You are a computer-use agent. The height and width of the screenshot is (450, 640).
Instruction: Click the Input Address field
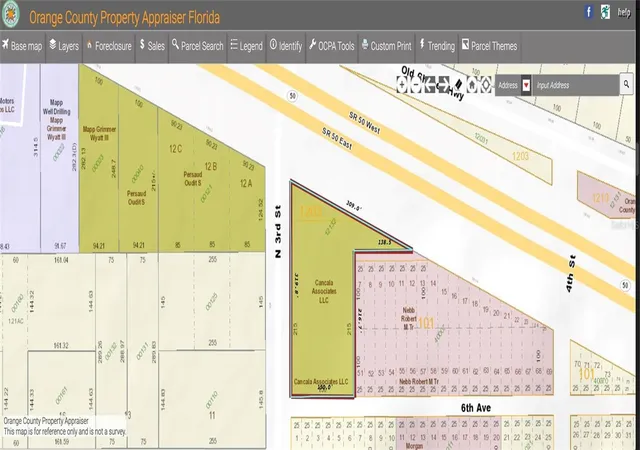coord(576,85)
